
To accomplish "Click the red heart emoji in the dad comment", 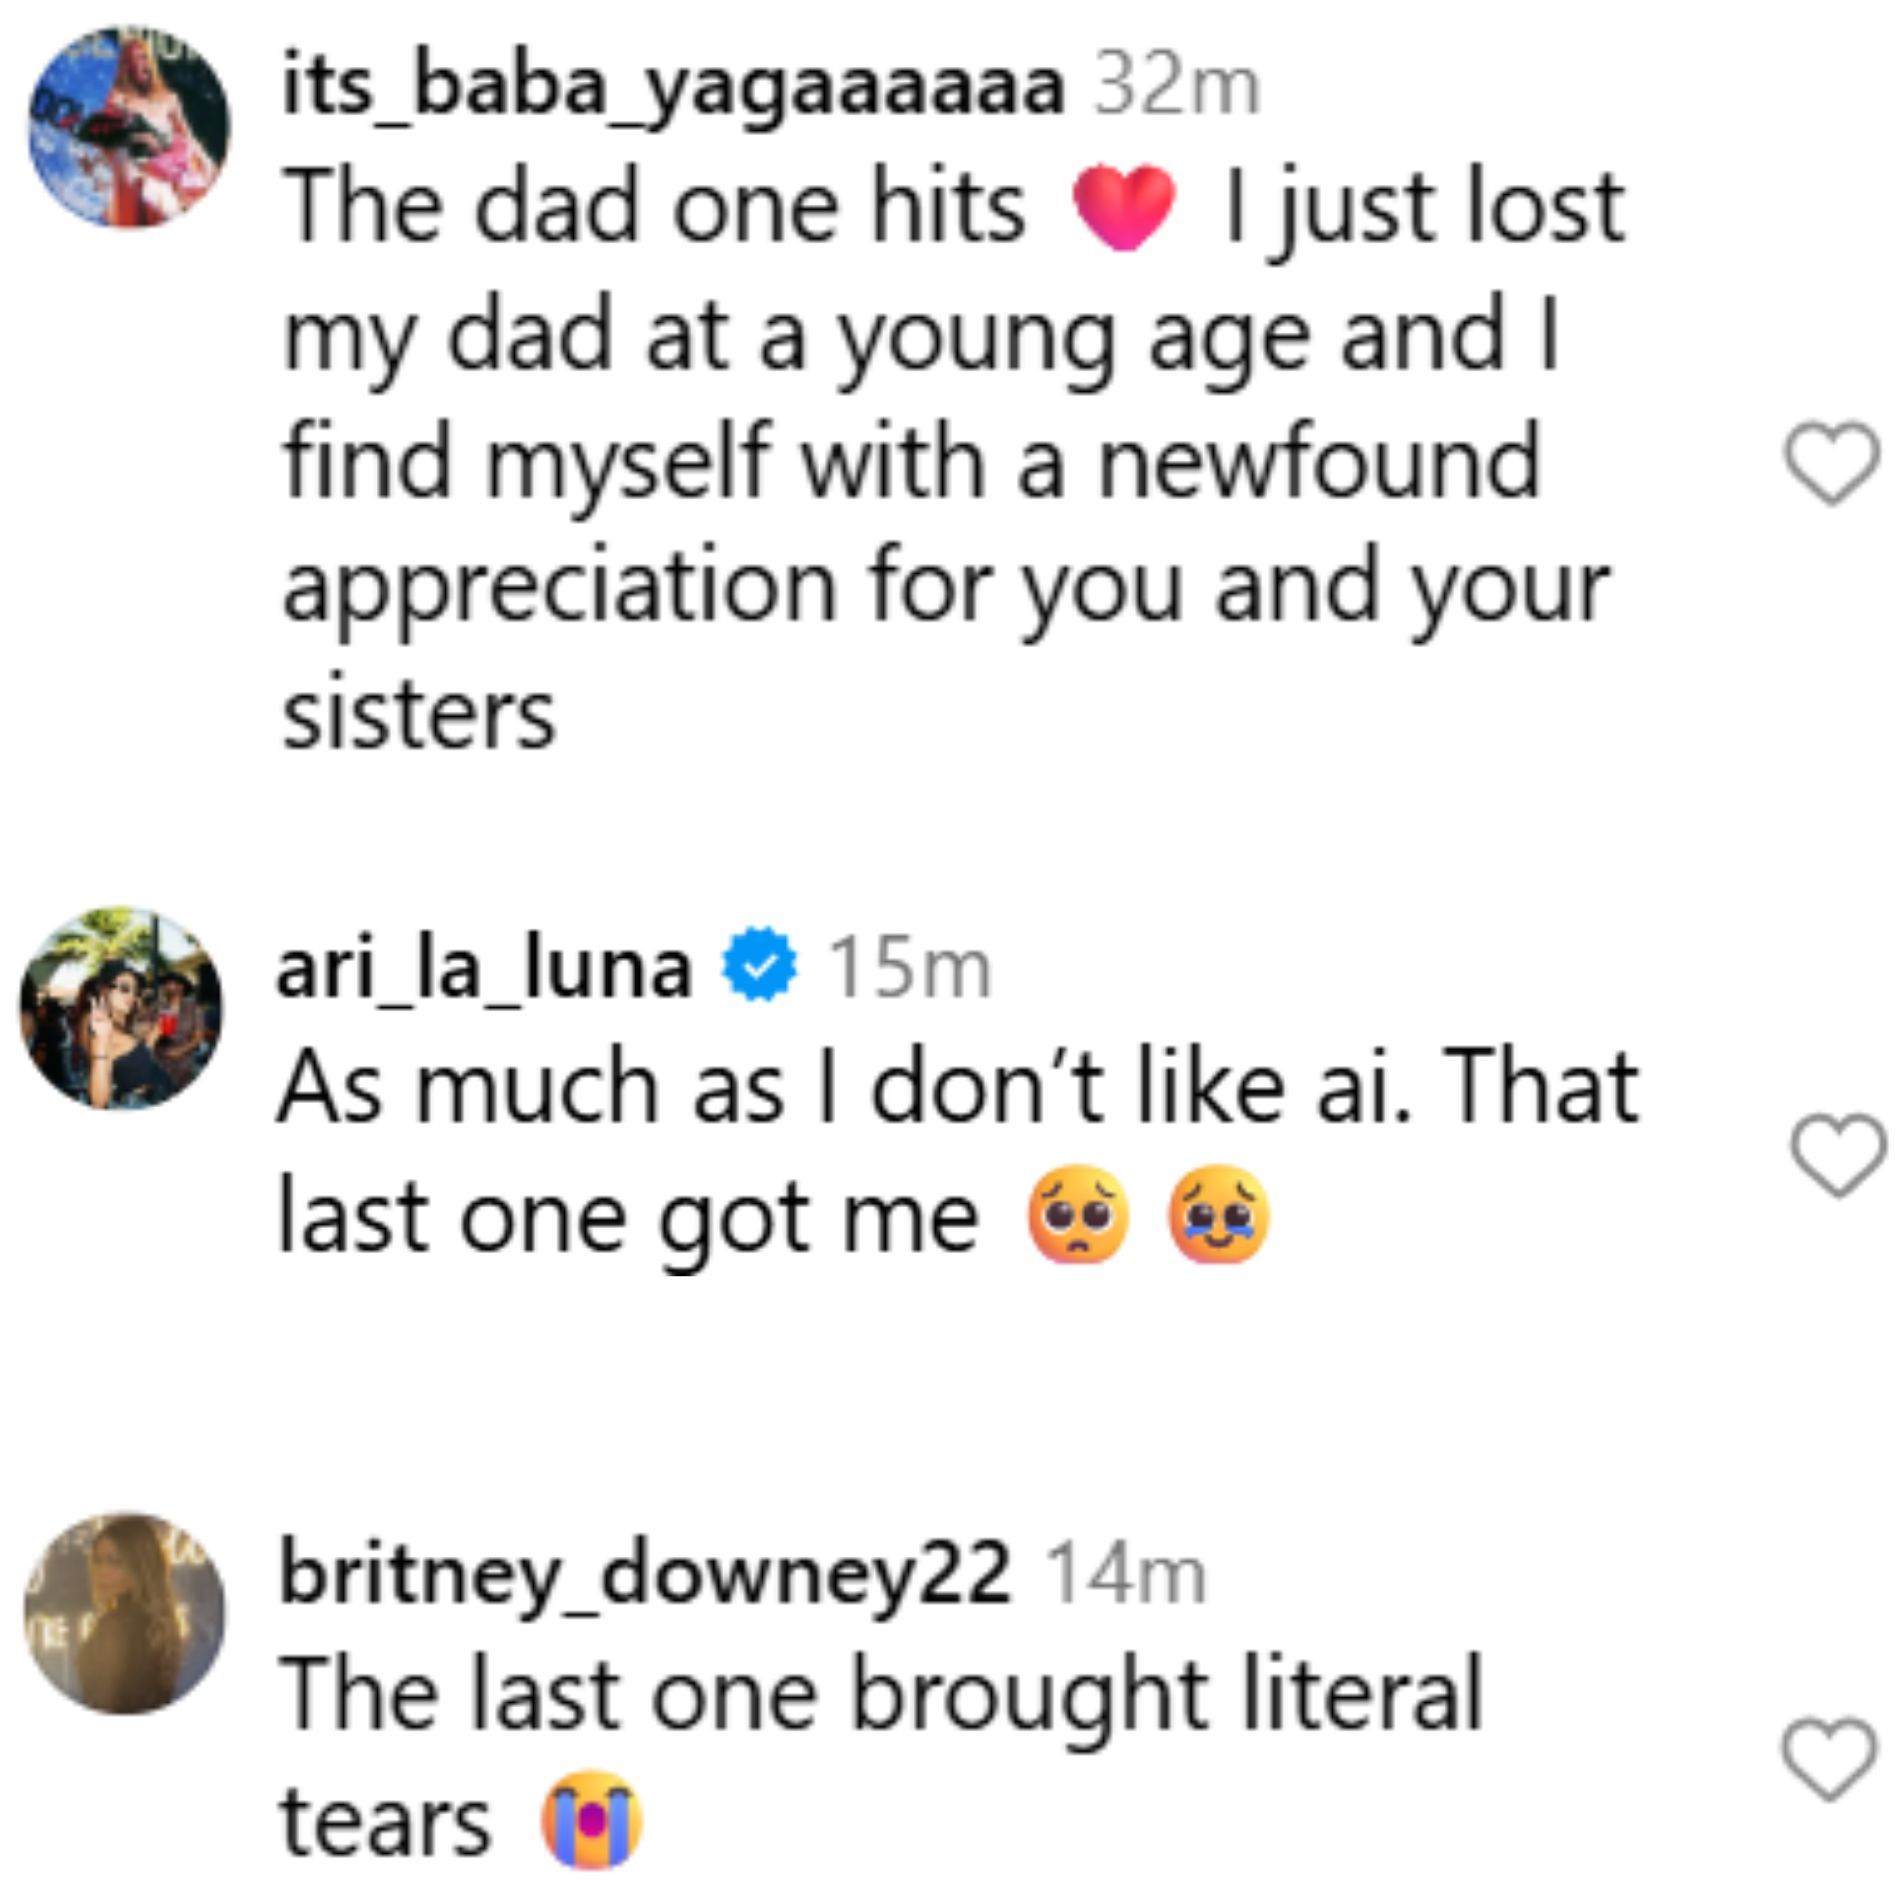I will pyautogui.click(x=1123, y=207).
